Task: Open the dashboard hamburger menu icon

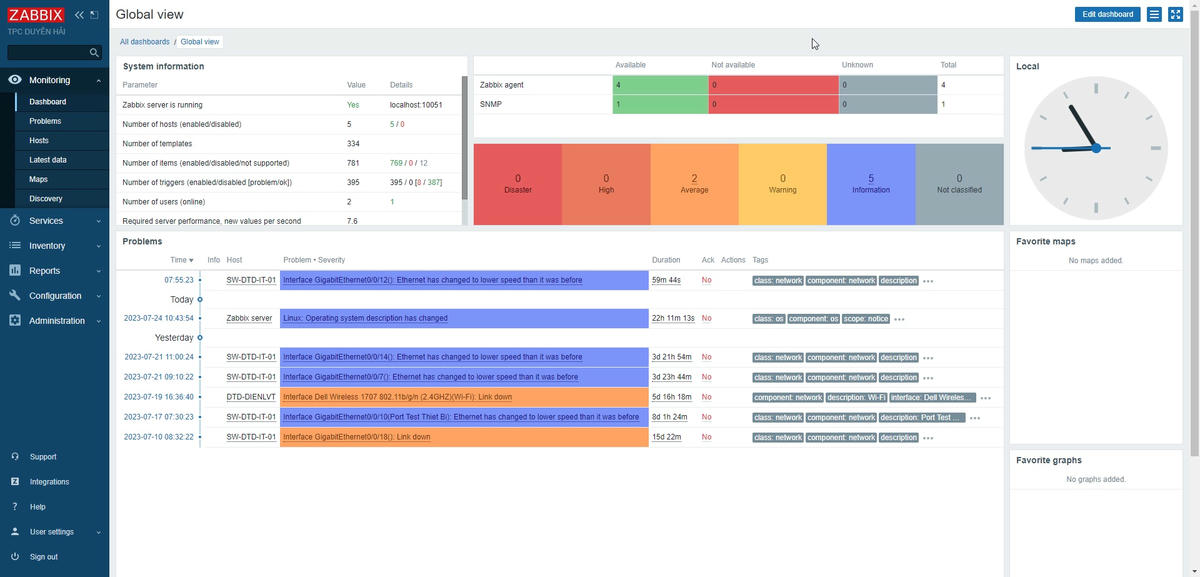Action: (1152, 14)
